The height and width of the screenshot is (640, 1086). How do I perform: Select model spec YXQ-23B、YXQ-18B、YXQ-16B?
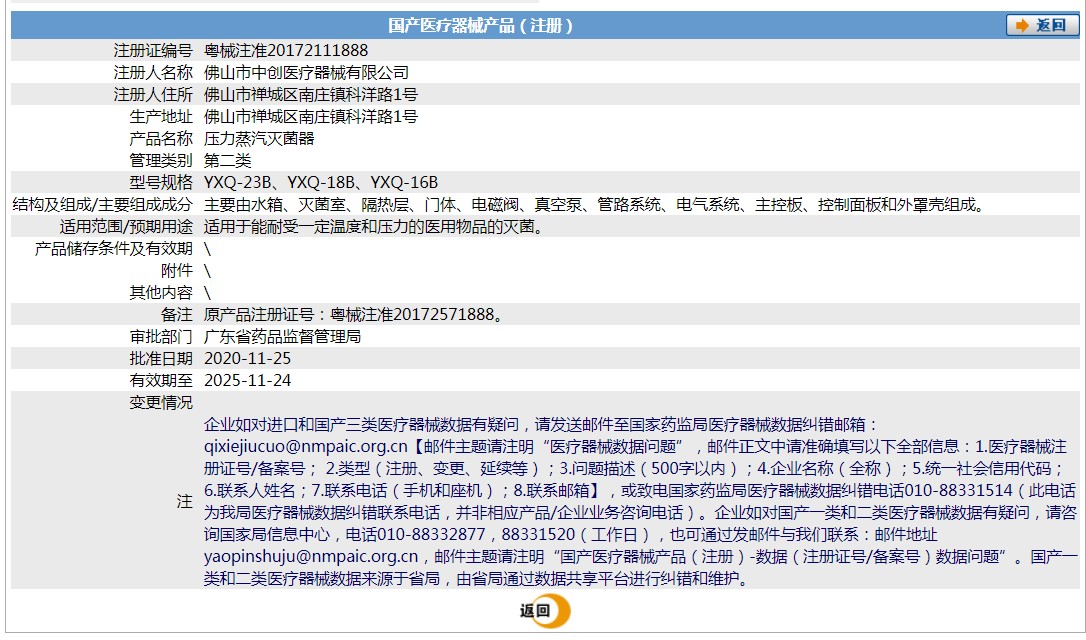[x=321, y=183]
